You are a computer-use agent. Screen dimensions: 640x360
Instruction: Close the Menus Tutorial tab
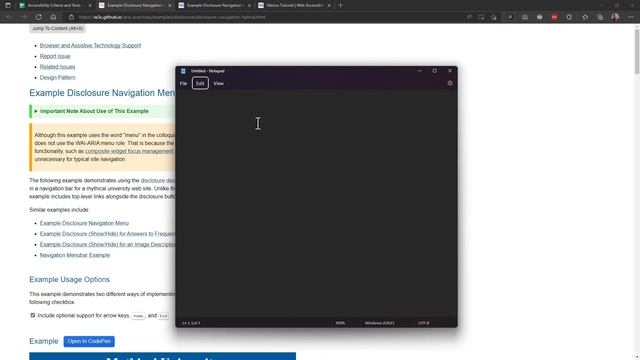[329, 5]
